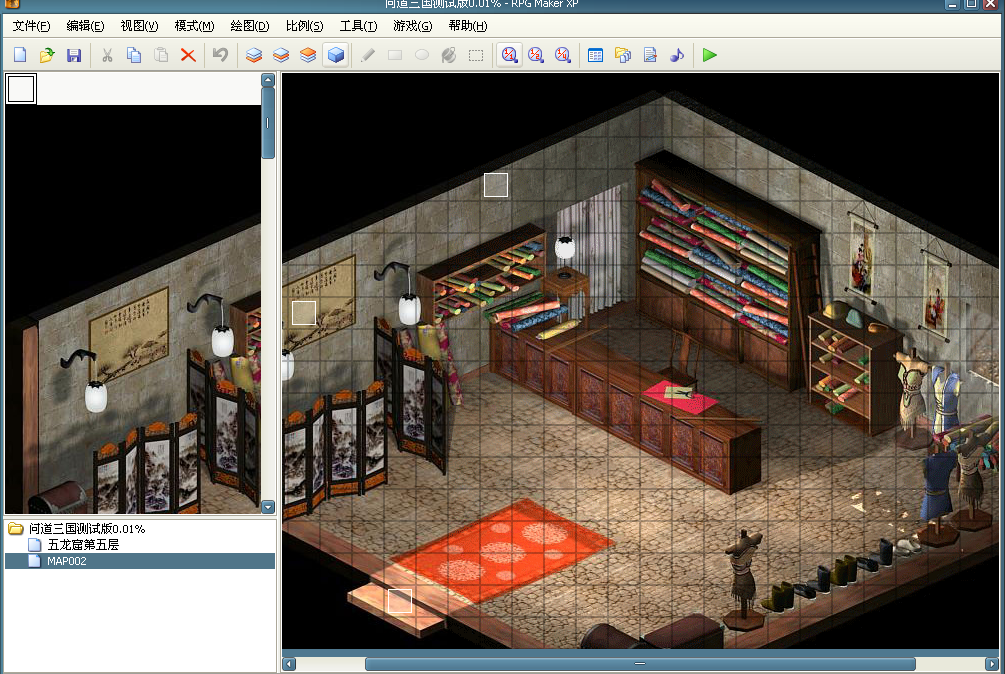Select the Flood Fill tool
The width and height of the screenshot is (1005, 674).
tap(449, 55)
